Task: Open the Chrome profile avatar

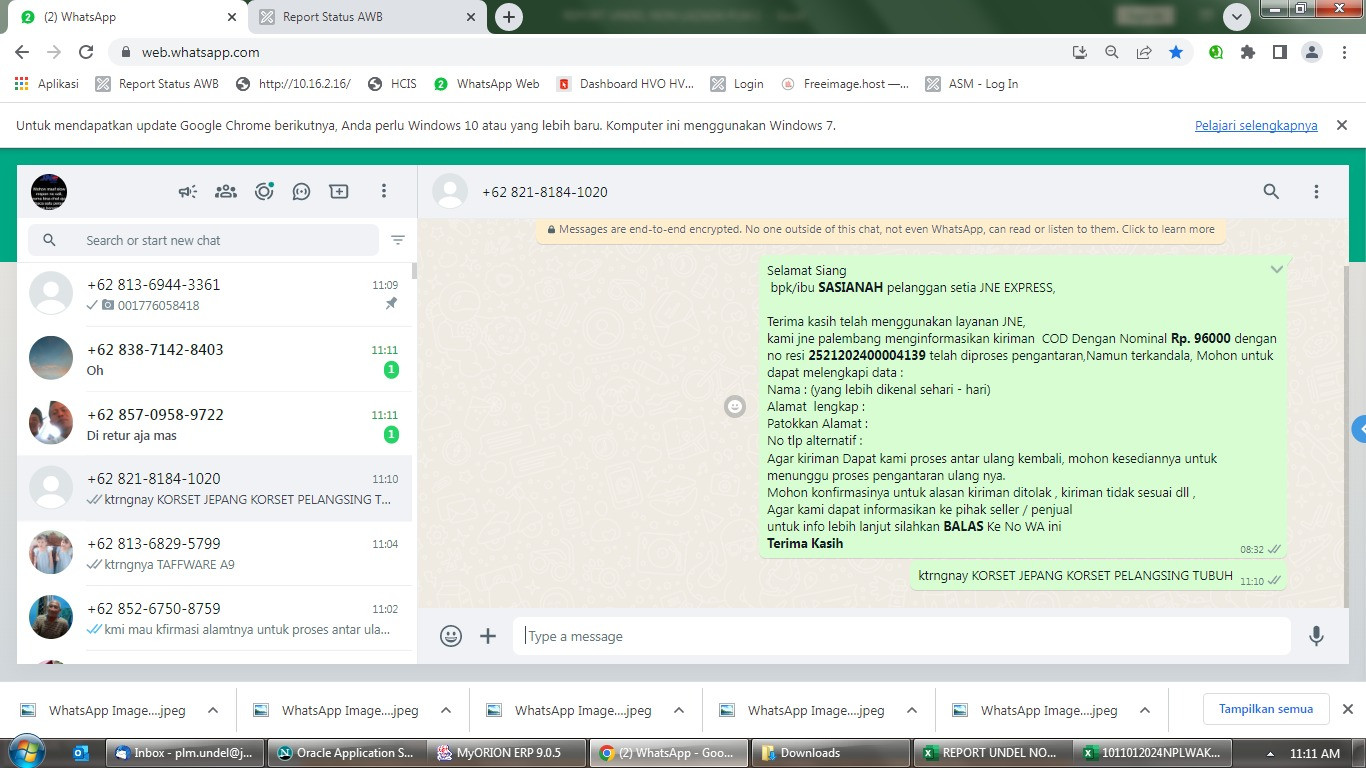Action: click(1311, 52)
